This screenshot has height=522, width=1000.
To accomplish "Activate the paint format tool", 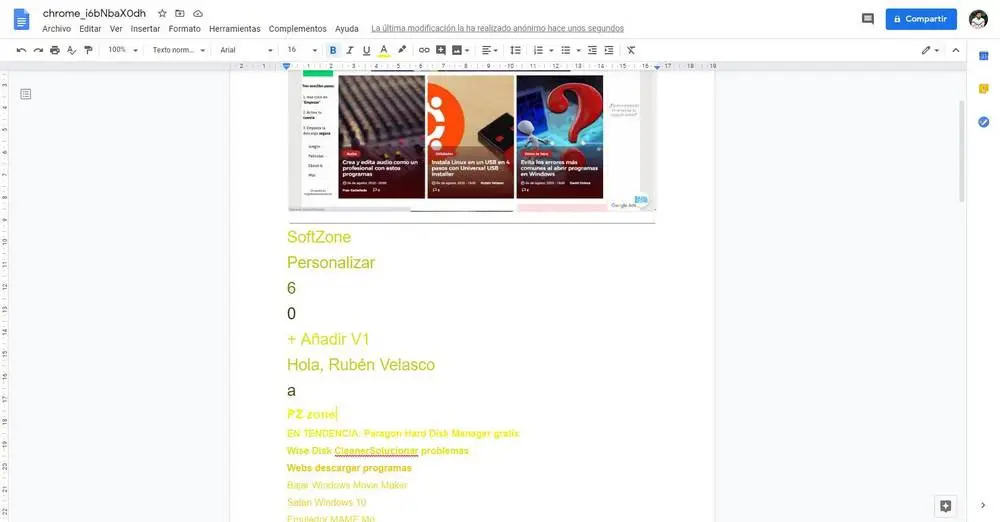I will (88, 50).
